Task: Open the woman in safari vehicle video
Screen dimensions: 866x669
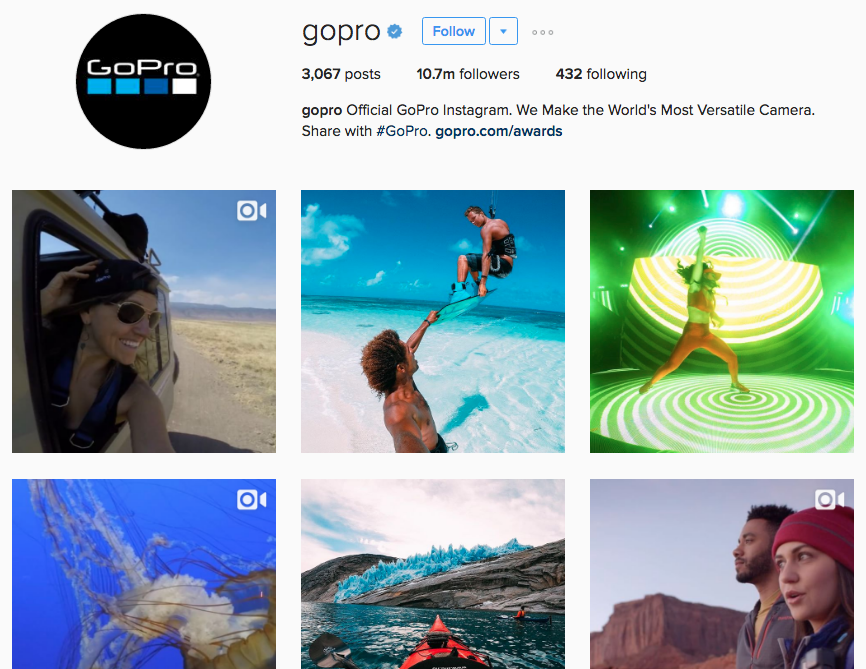Action: pyautogui.click(x=144, y=322)
